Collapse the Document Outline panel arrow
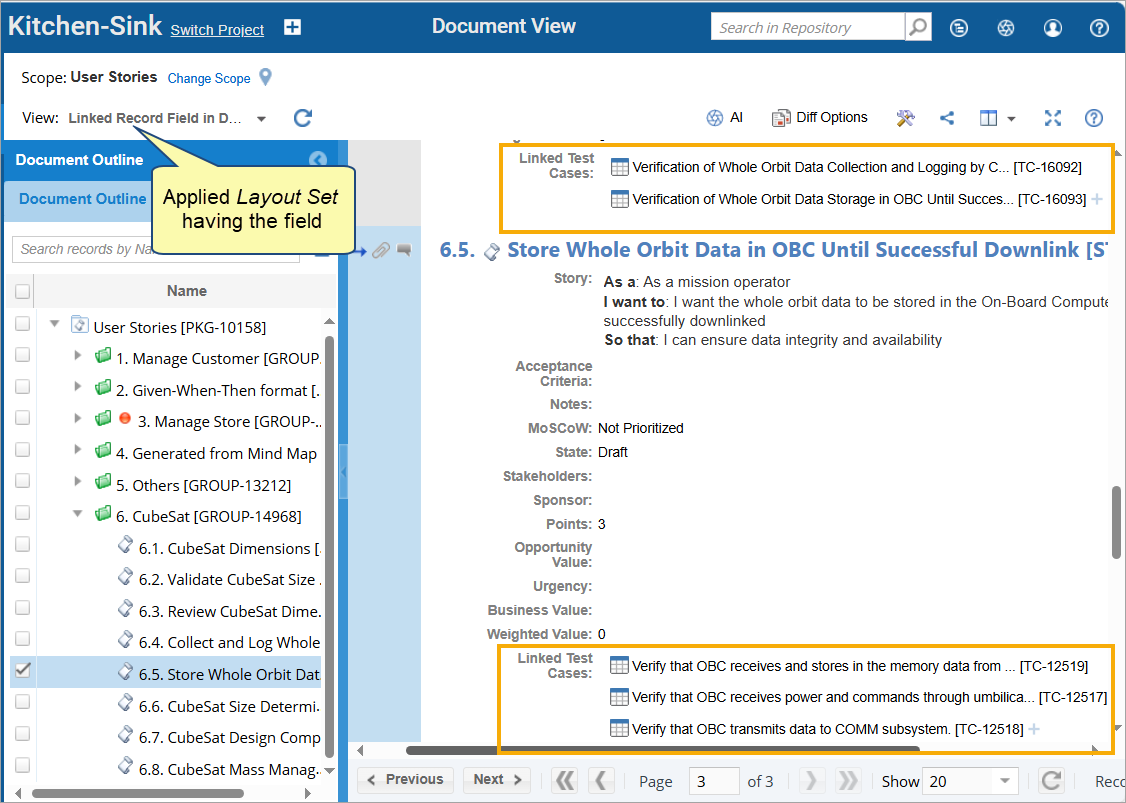1126x803 pixels. pos(317,159)
